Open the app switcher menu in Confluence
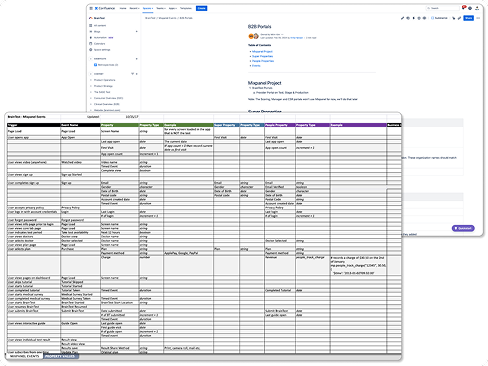488x366 pixels. click(91, 8)
